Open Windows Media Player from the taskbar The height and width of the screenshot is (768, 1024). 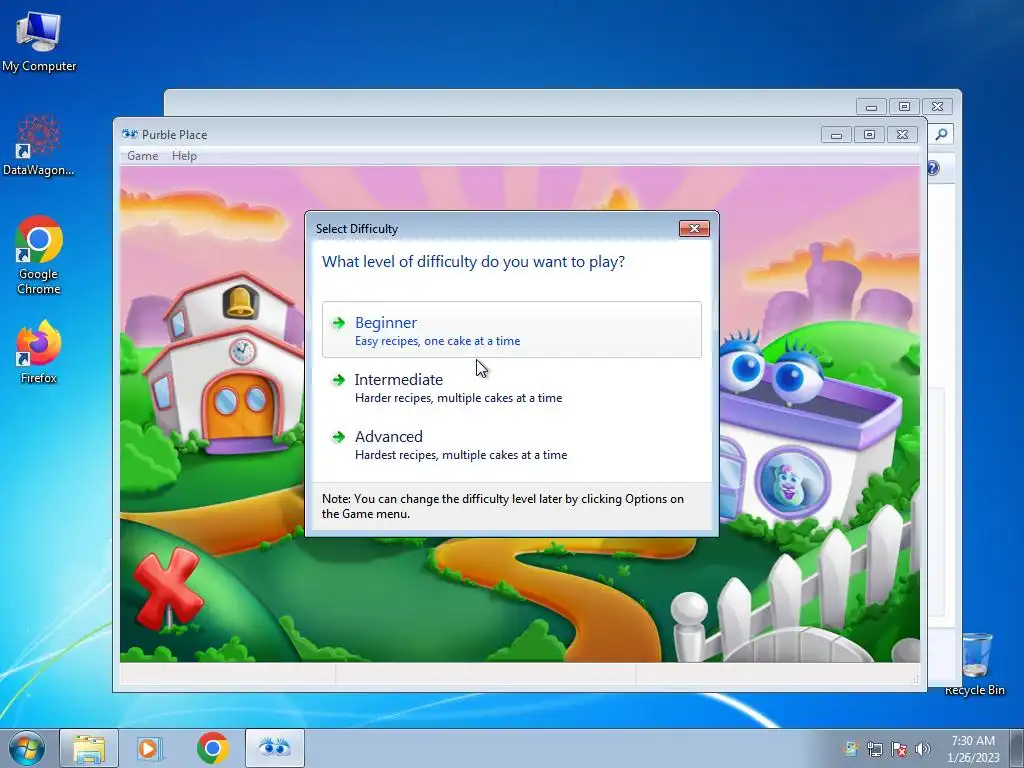tap(150, 748)
